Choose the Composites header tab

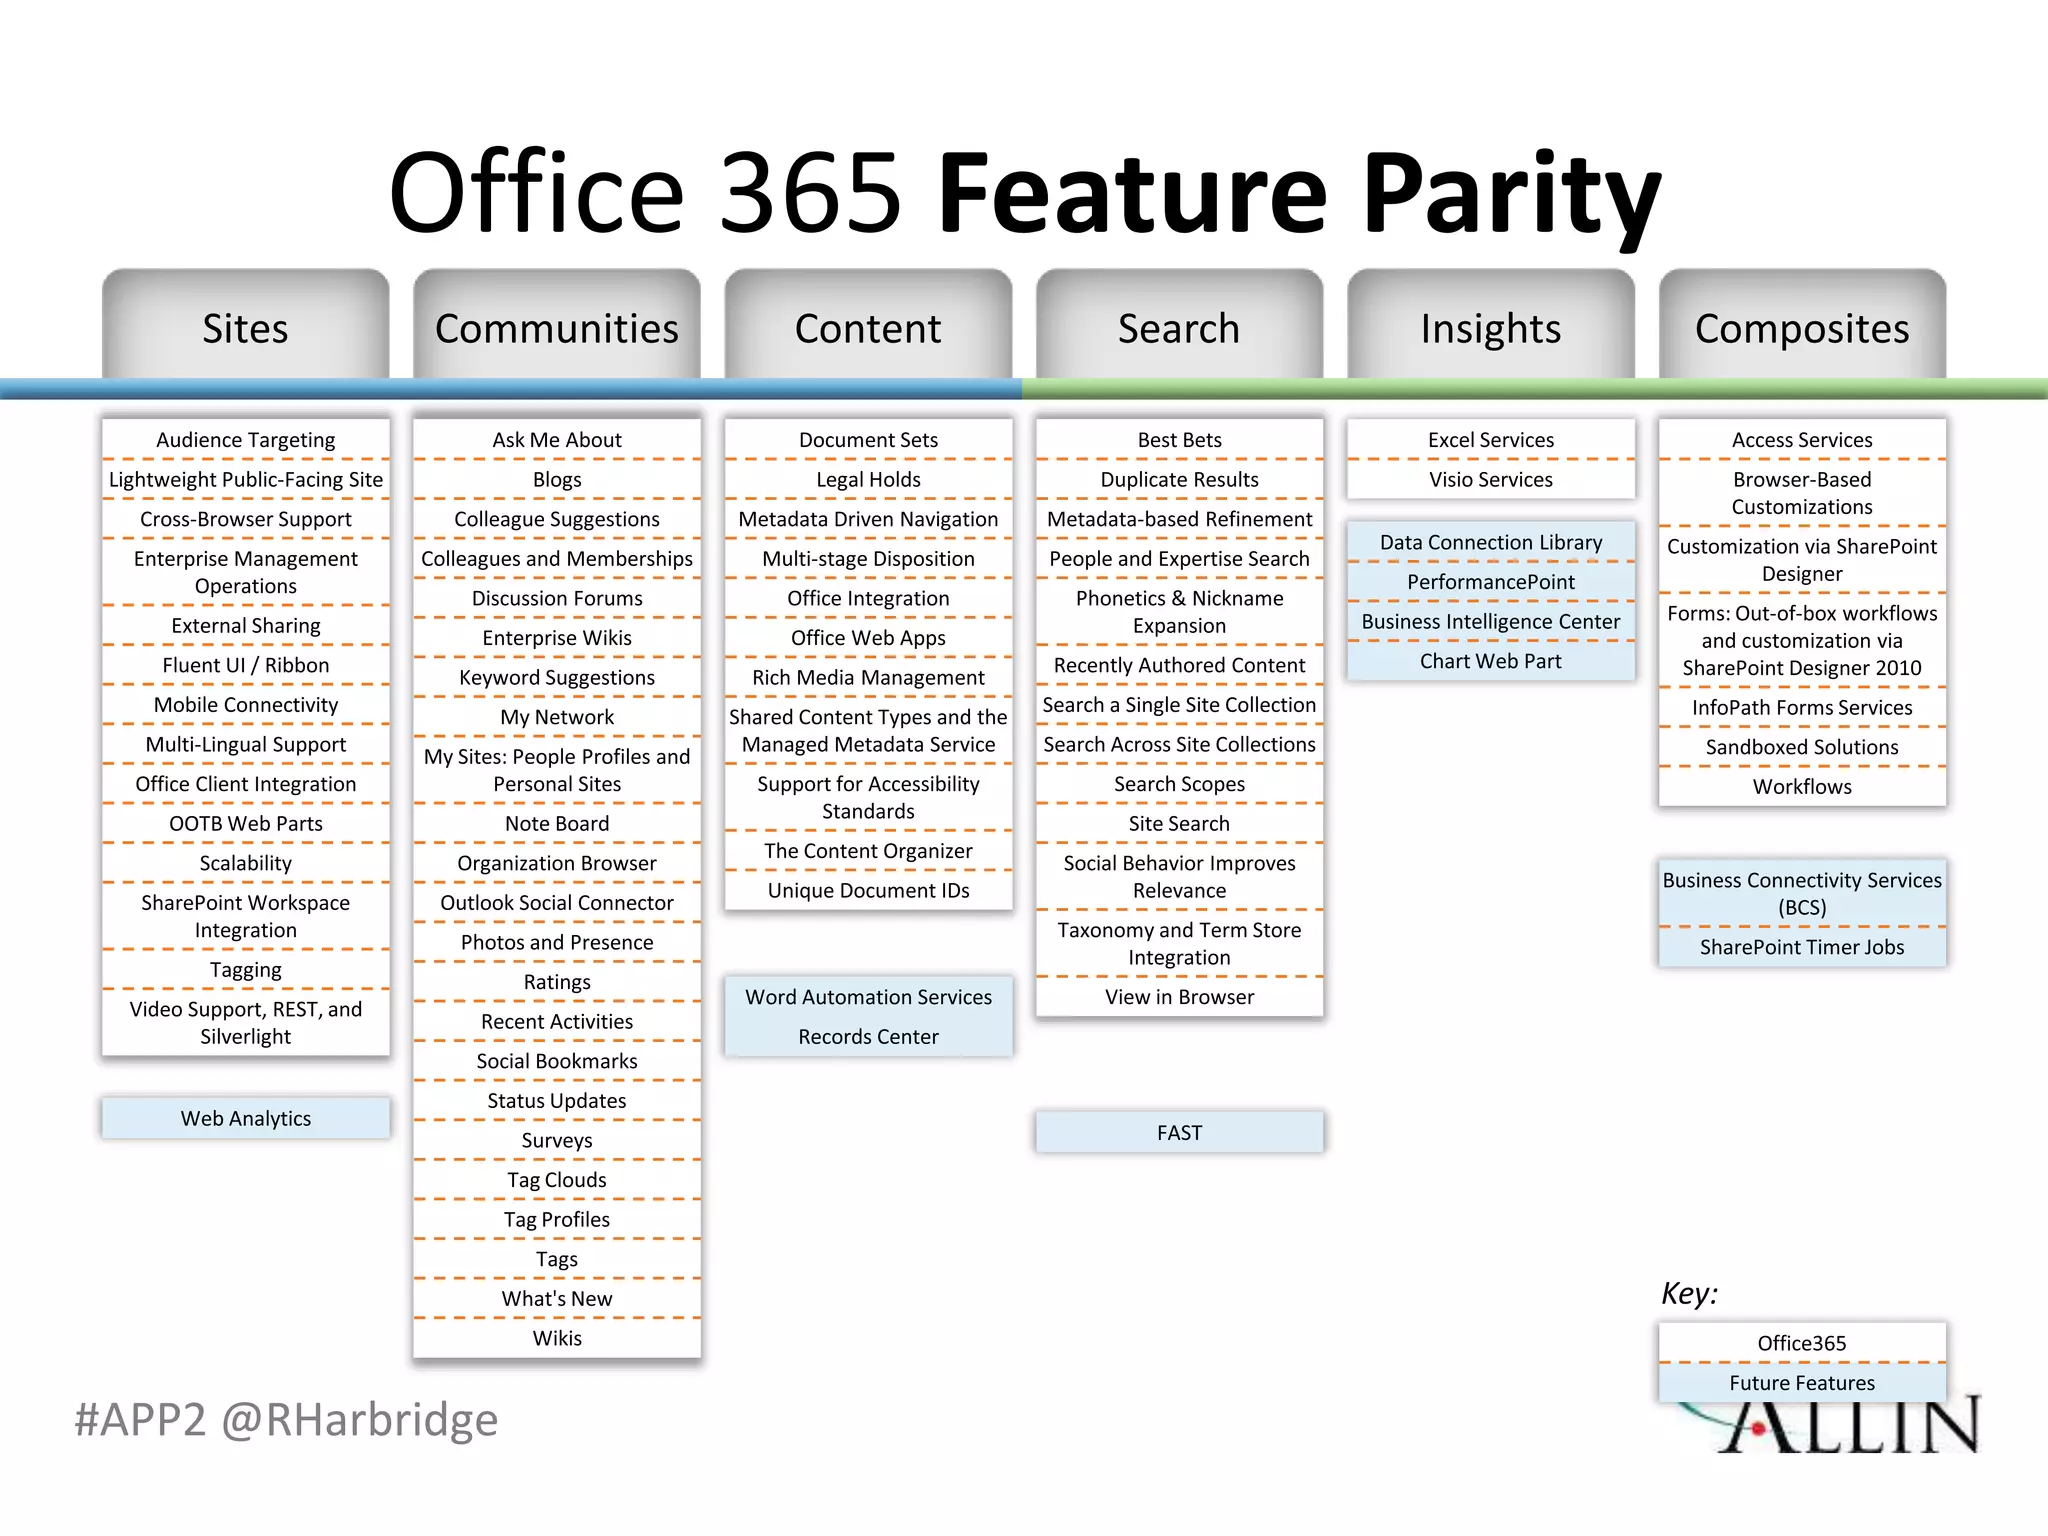pos(1802,325)
